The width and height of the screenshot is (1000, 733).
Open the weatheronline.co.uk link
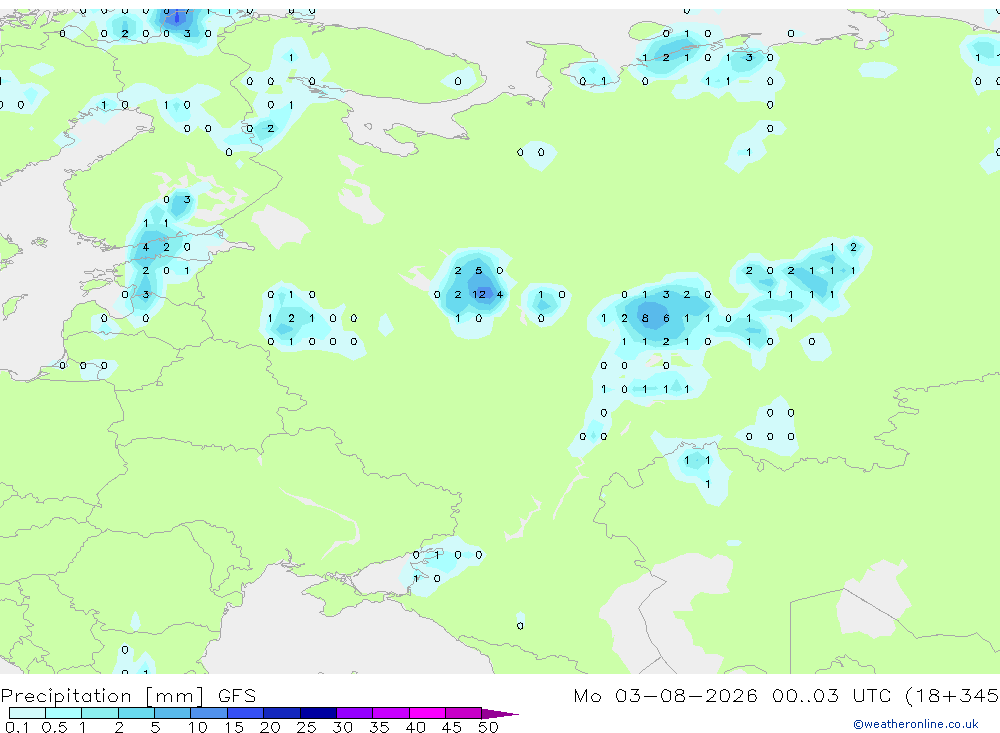pos(916,724)
